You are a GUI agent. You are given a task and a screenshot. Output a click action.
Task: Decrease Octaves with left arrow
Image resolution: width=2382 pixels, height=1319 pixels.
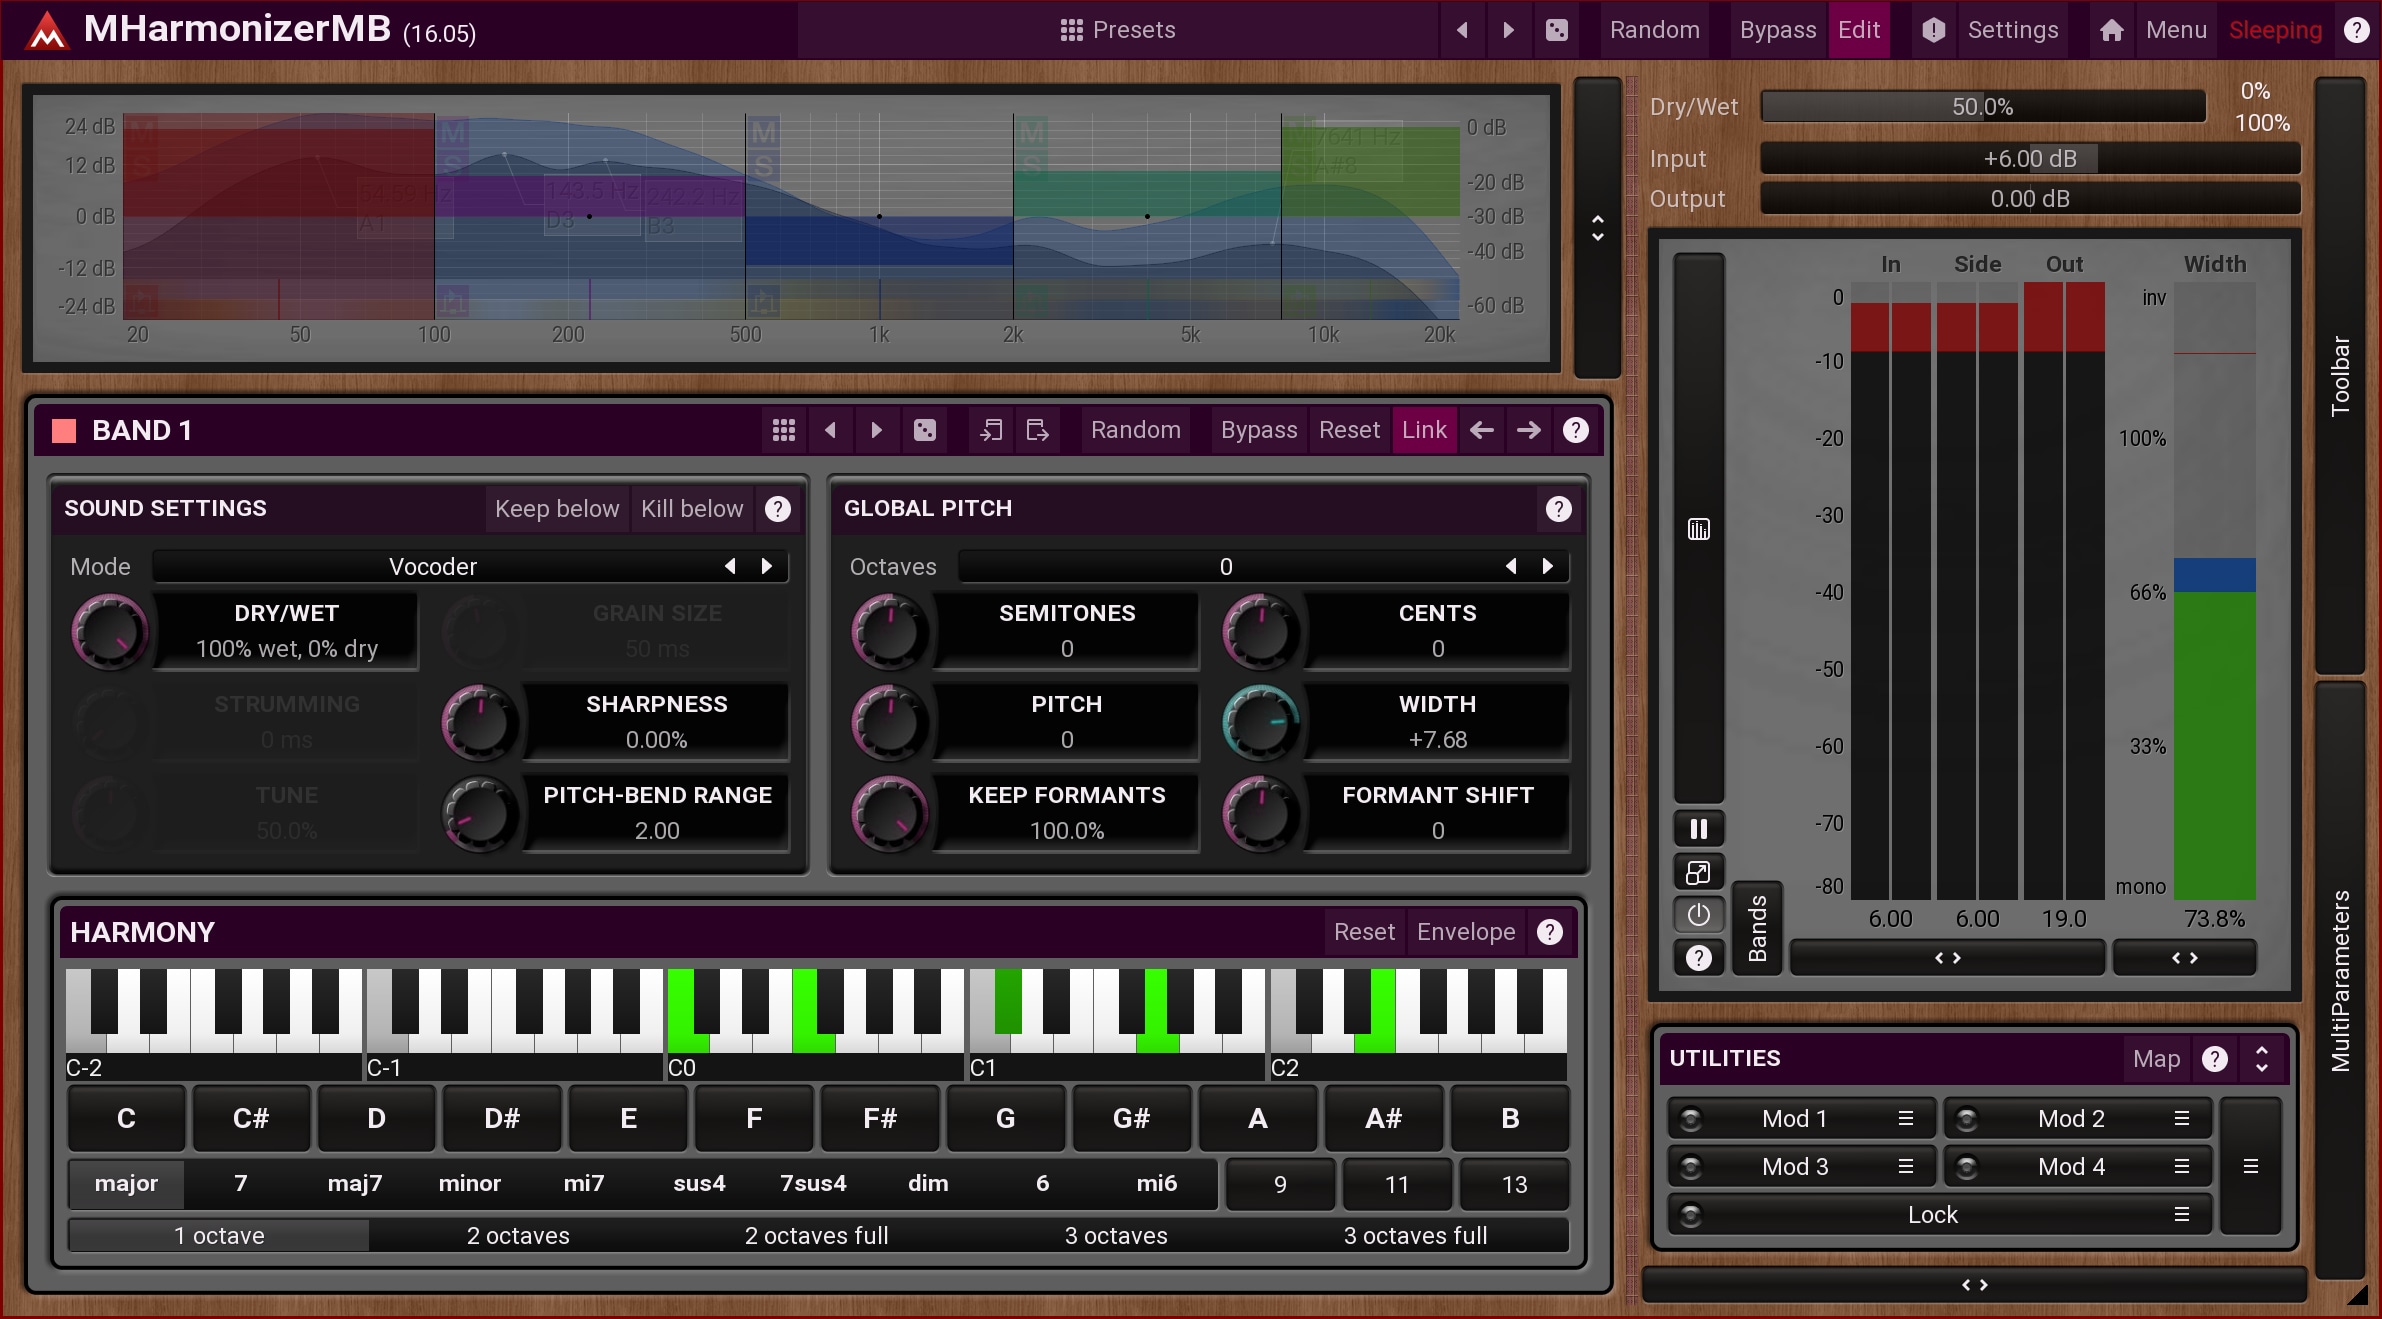pyautogui.click(x=1511, y=567)
